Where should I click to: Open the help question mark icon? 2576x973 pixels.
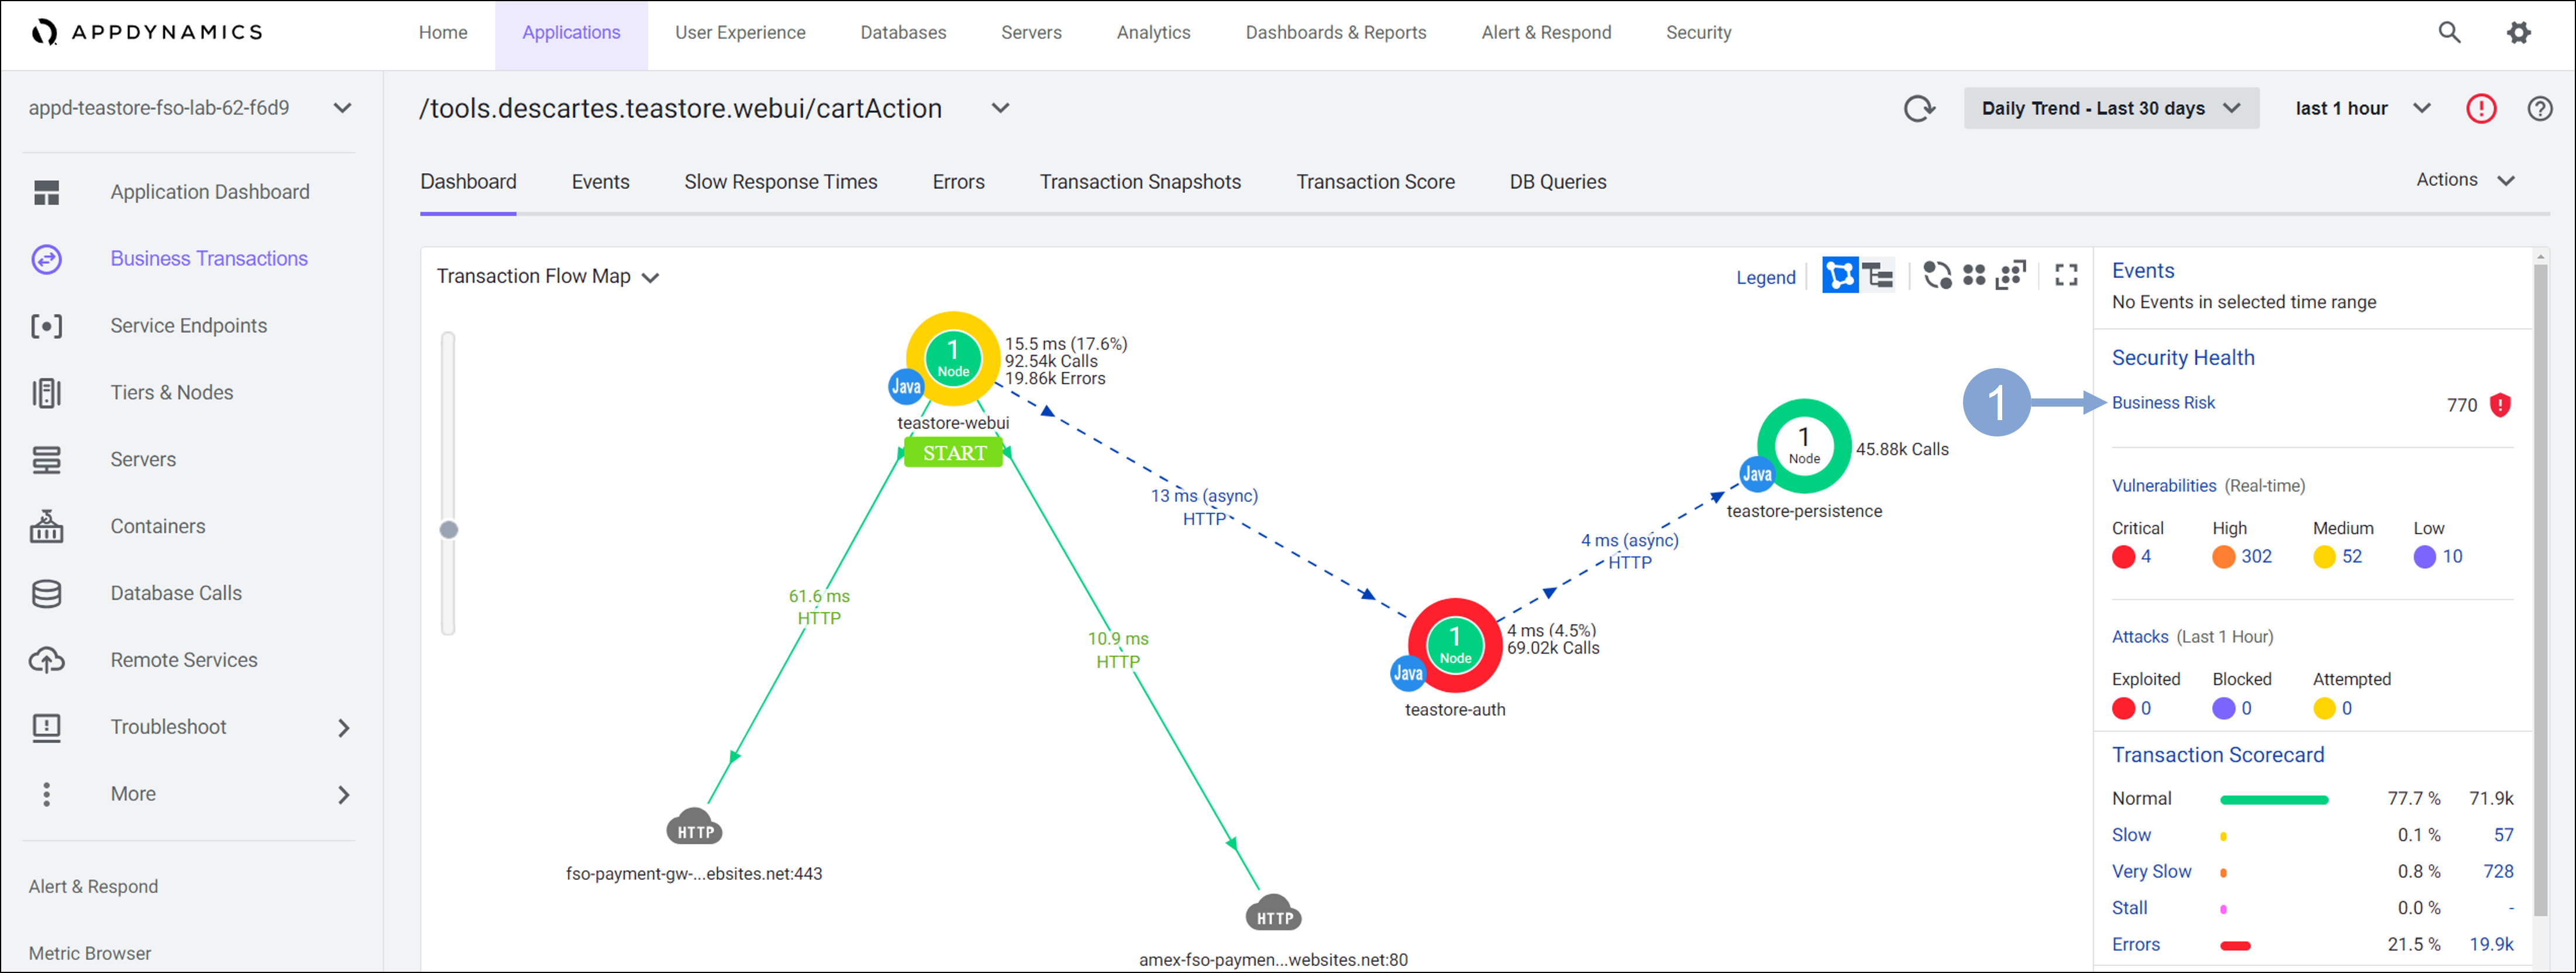click(x=2539, y=108)
